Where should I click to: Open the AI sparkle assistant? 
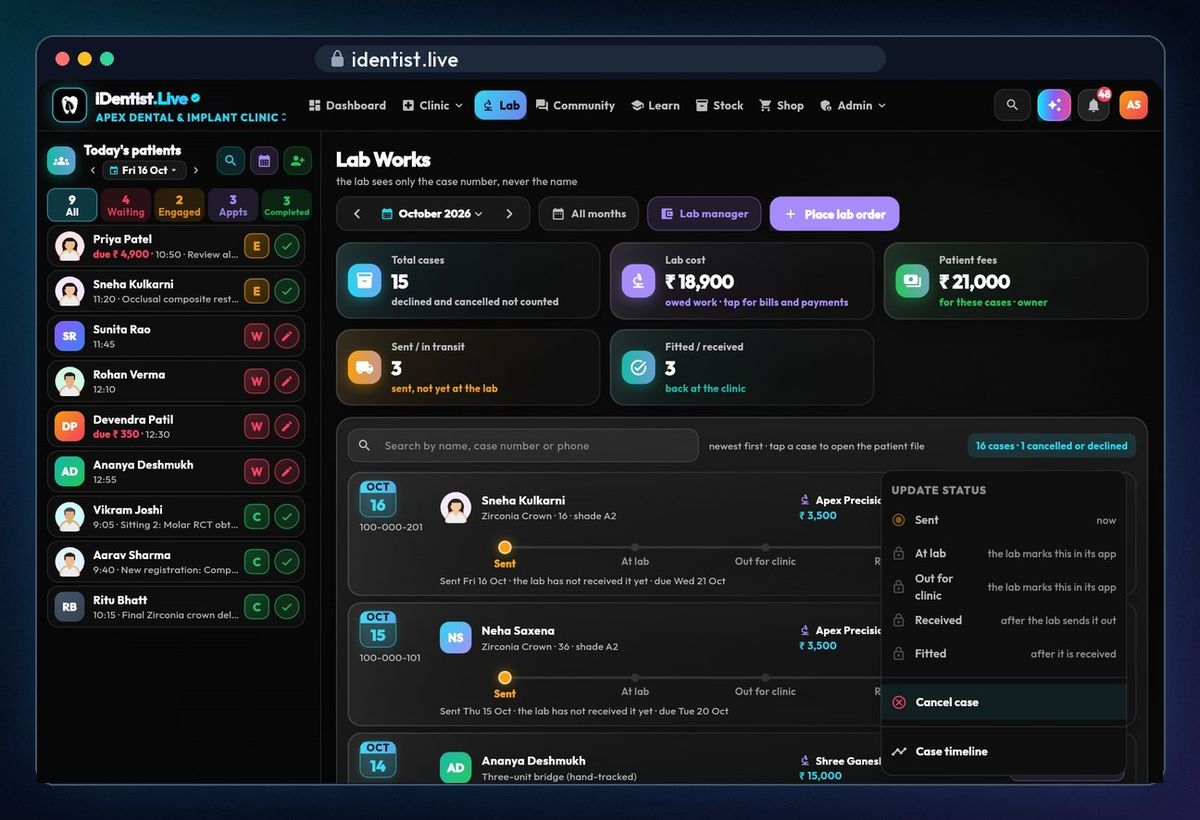point(1054,105)
